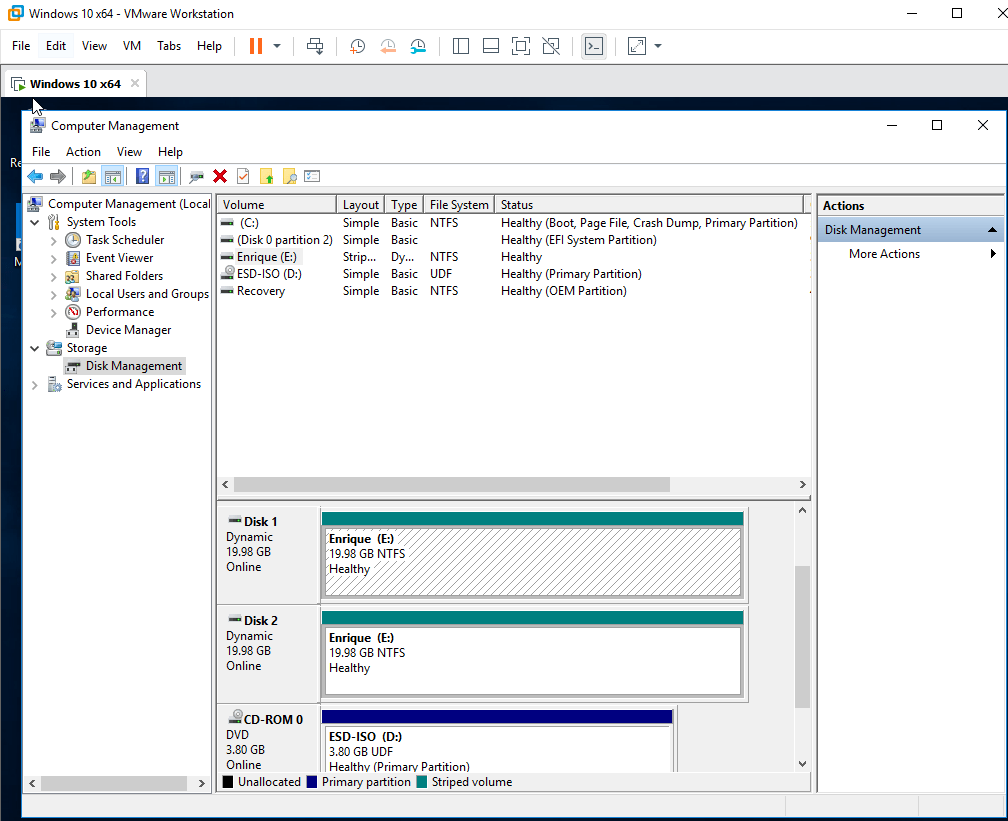The image size is (1008, 821).
Task: Click the red X Delete toolbar icon
Action: pos(220,176)
